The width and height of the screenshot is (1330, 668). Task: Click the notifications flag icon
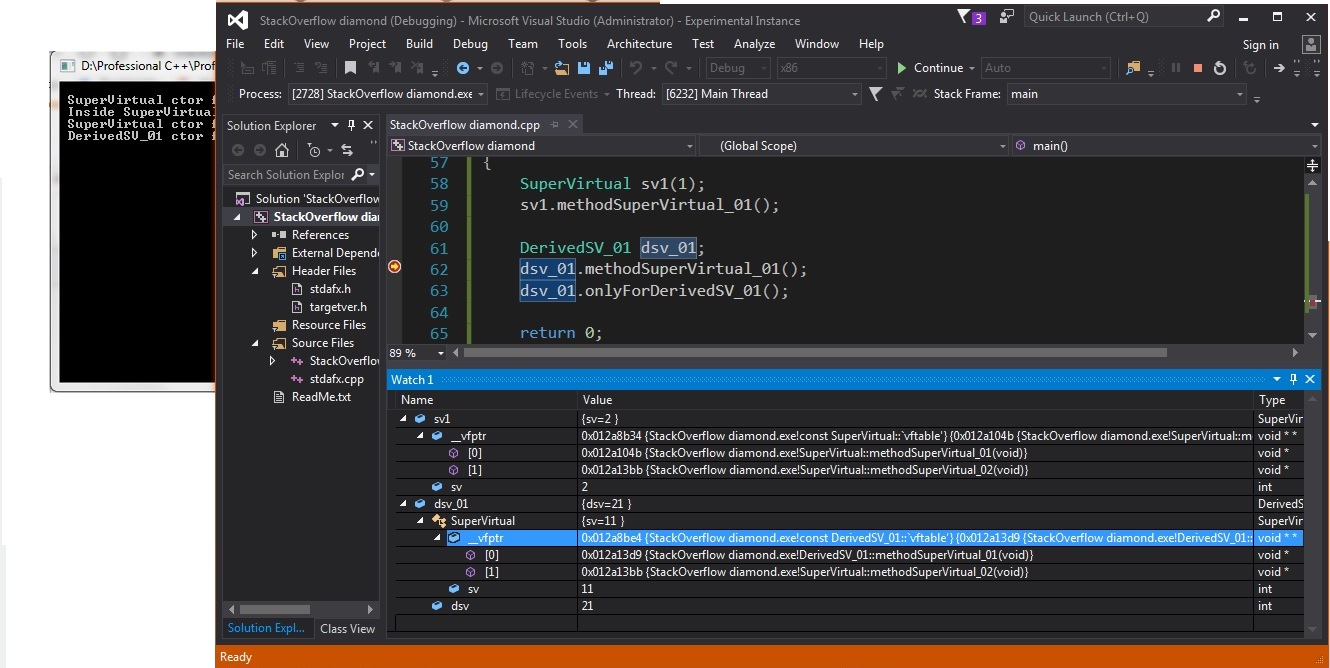coord(964,17)
